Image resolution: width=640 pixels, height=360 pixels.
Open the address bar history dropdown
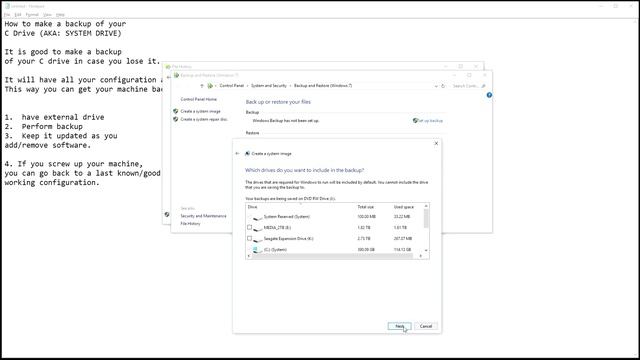[436, 86]
